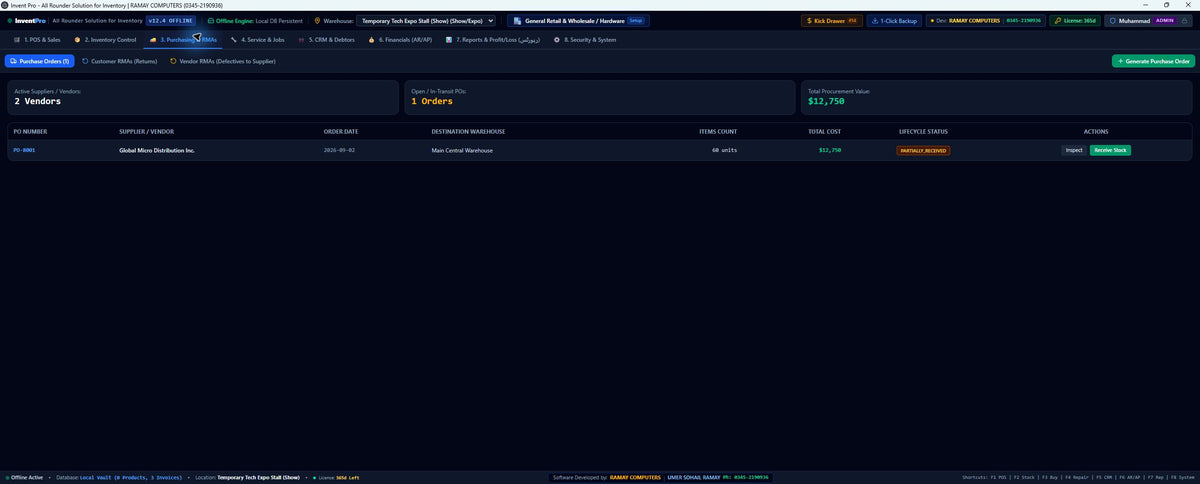Click the shield icon beside Muhammad
The width and height of the screenshot is (1200, 484).
[x=1113, y=20]
